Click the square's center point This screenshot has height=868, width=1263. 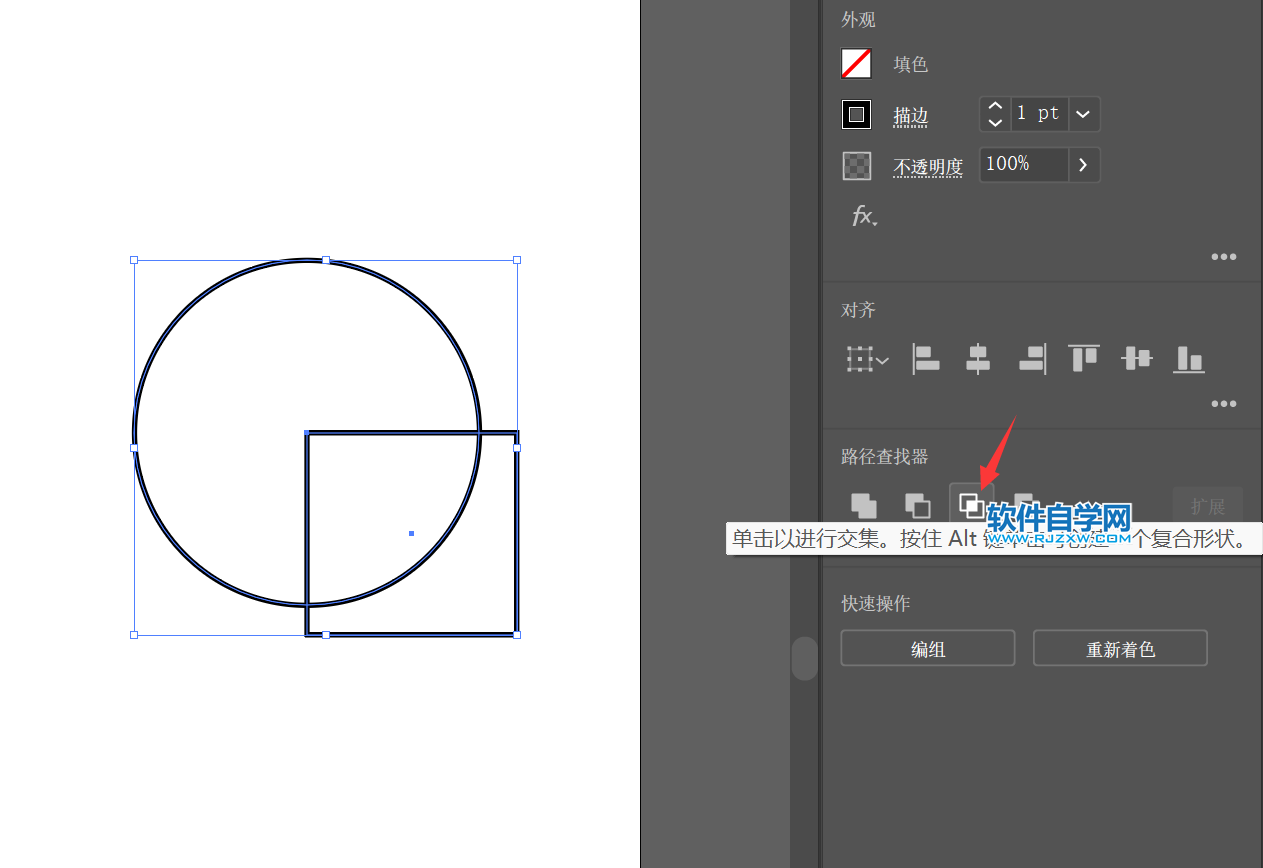point(411,533)
